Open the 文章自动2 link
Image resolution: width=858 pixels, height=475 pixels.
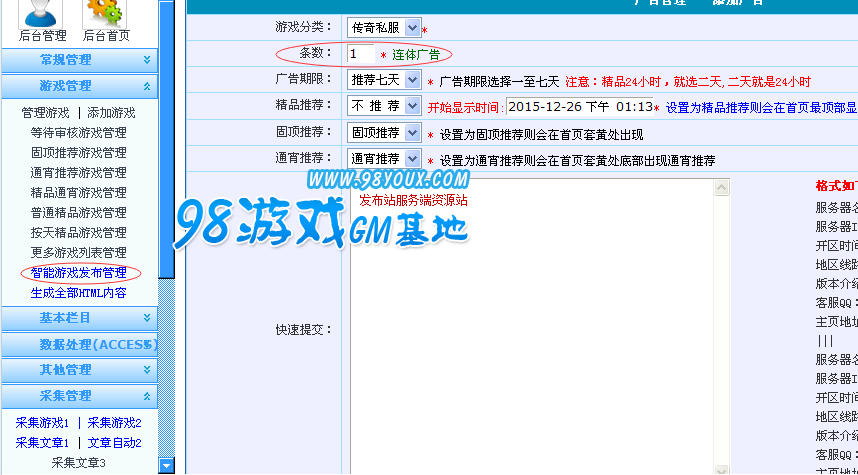114,443
